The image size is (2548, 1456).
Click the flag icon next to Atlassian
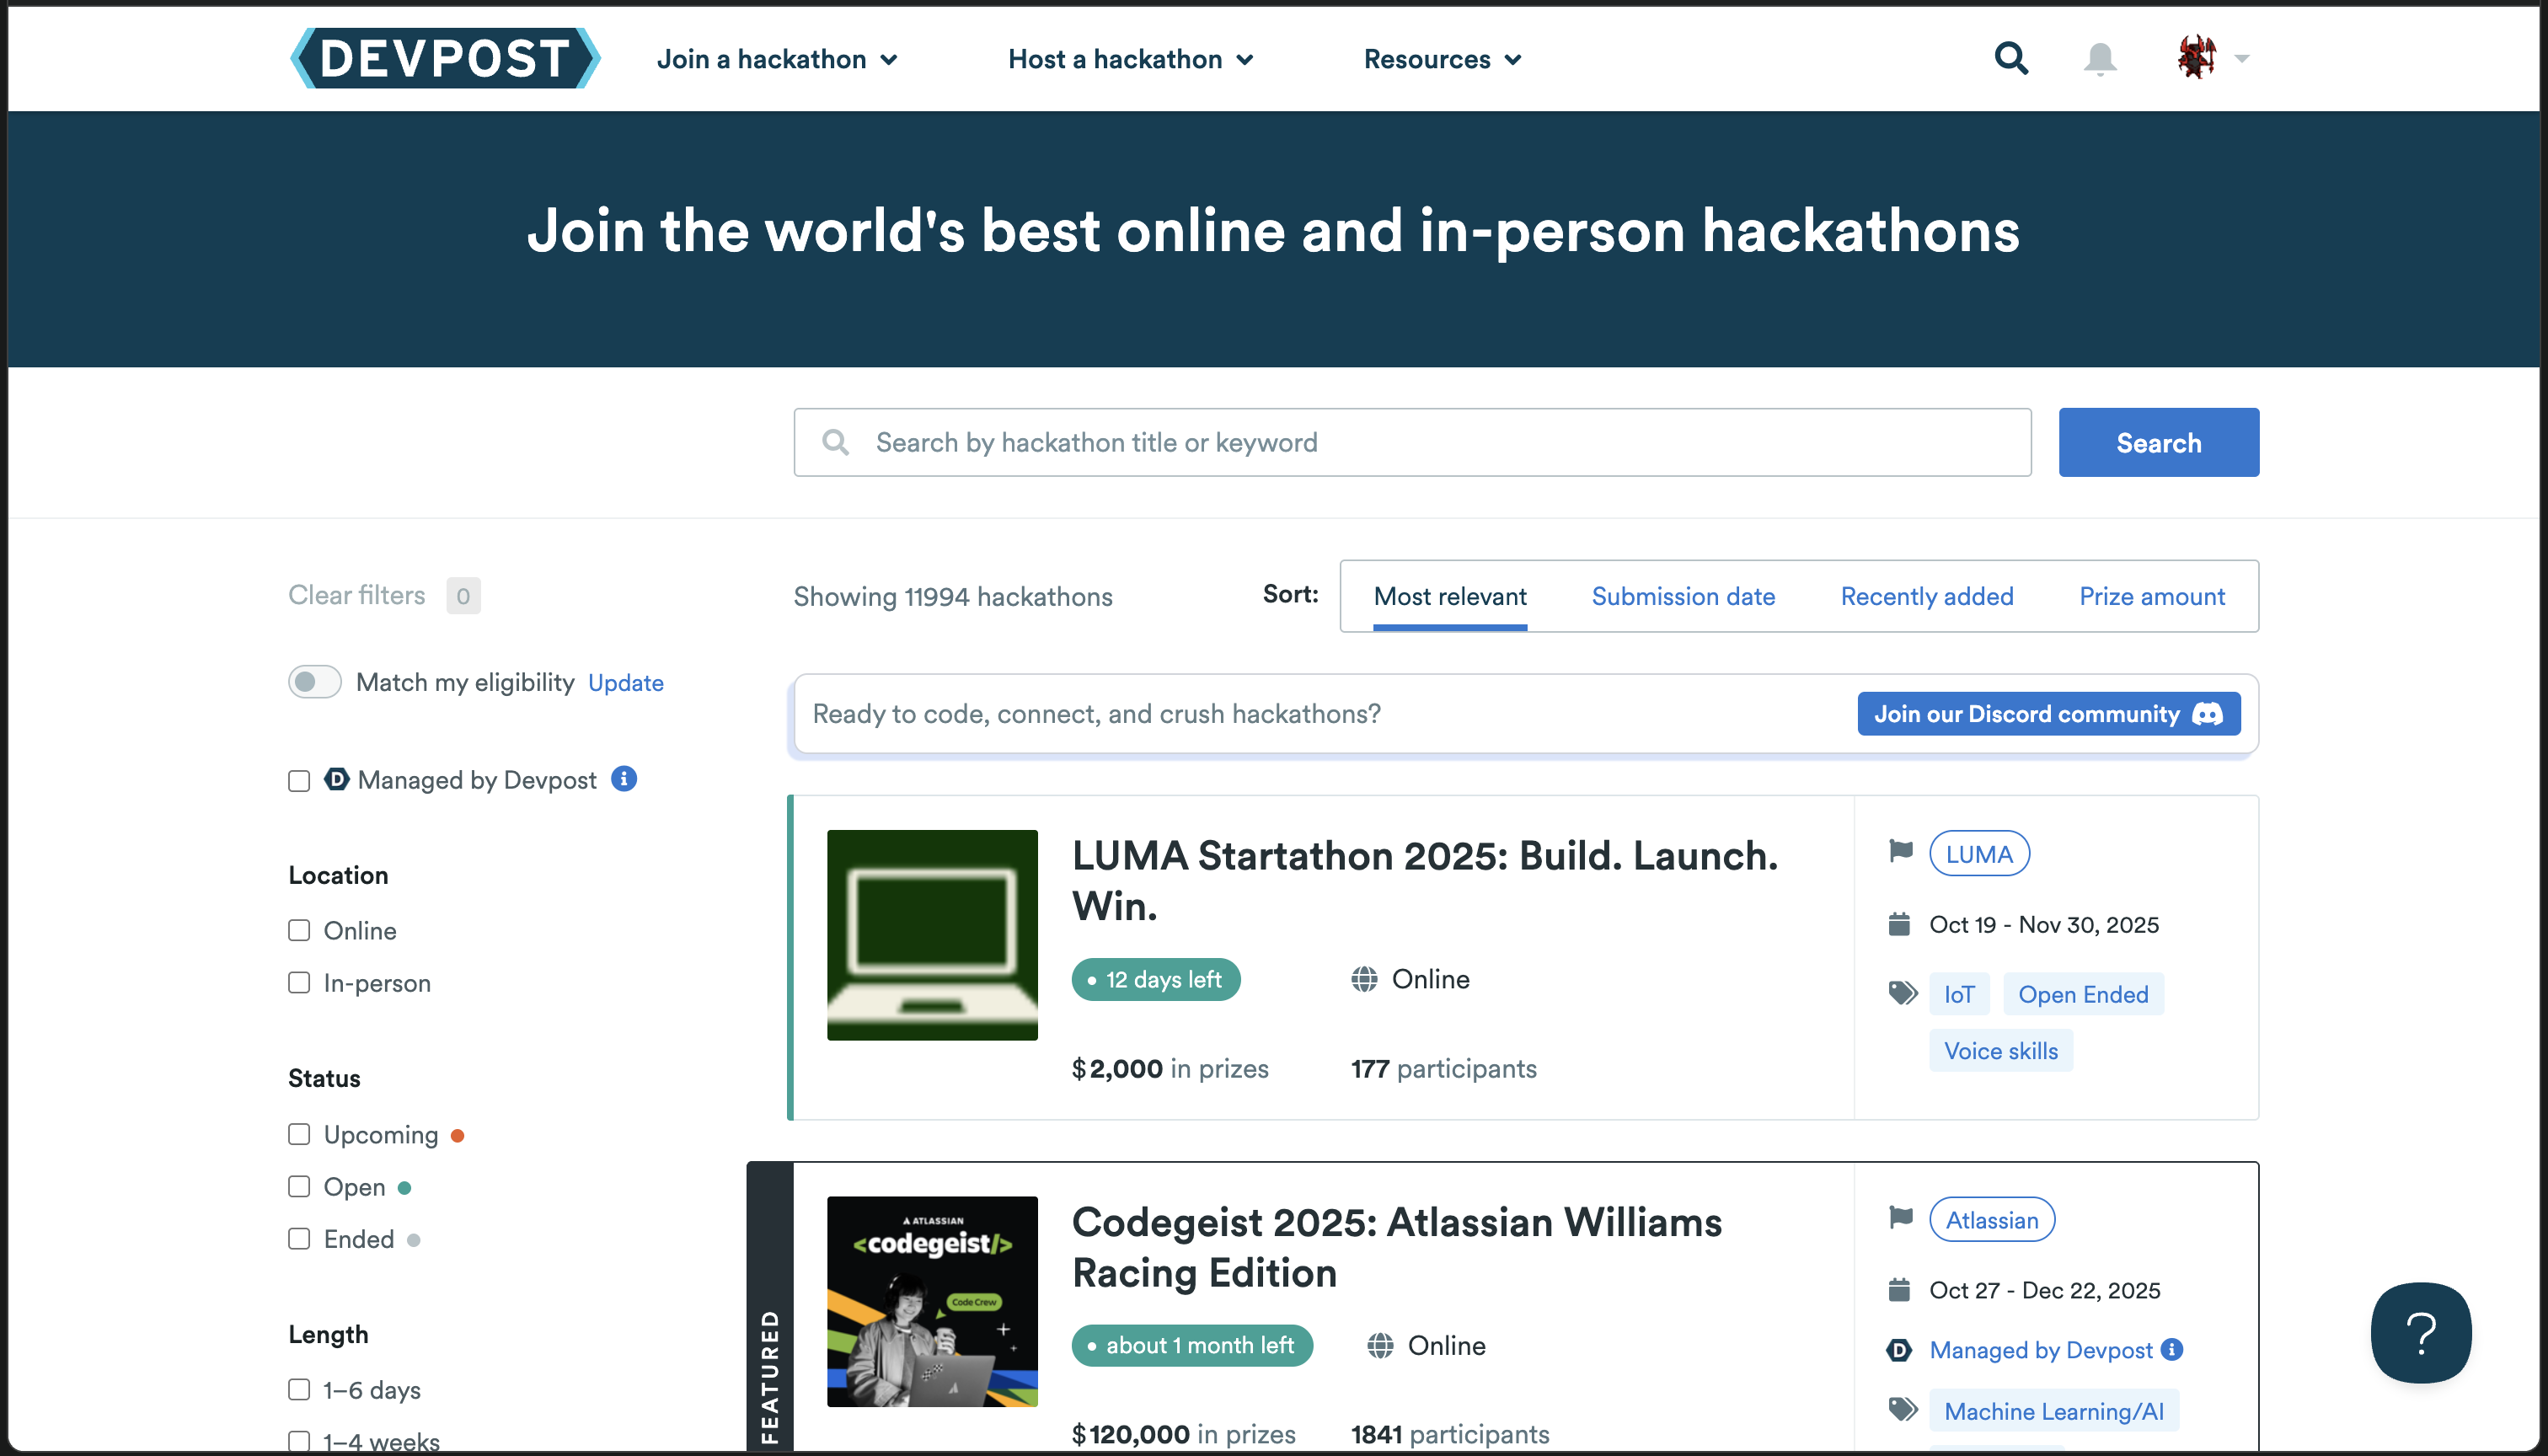tap(1901, 1217)
